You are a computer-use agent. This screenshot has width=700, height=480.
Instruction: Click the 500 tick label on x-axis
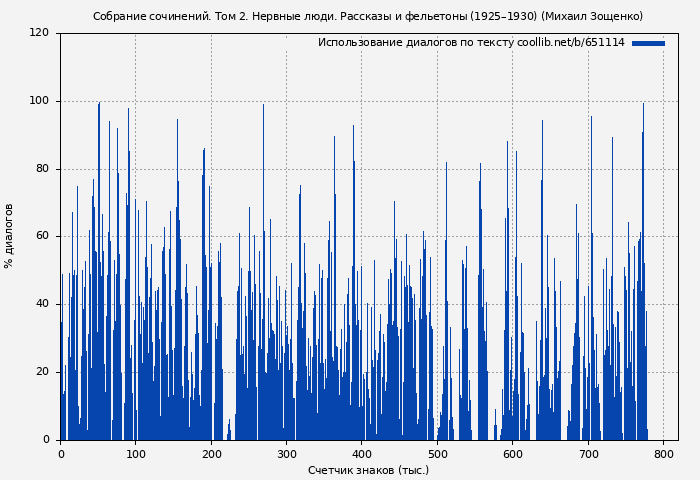click(438, 453)
